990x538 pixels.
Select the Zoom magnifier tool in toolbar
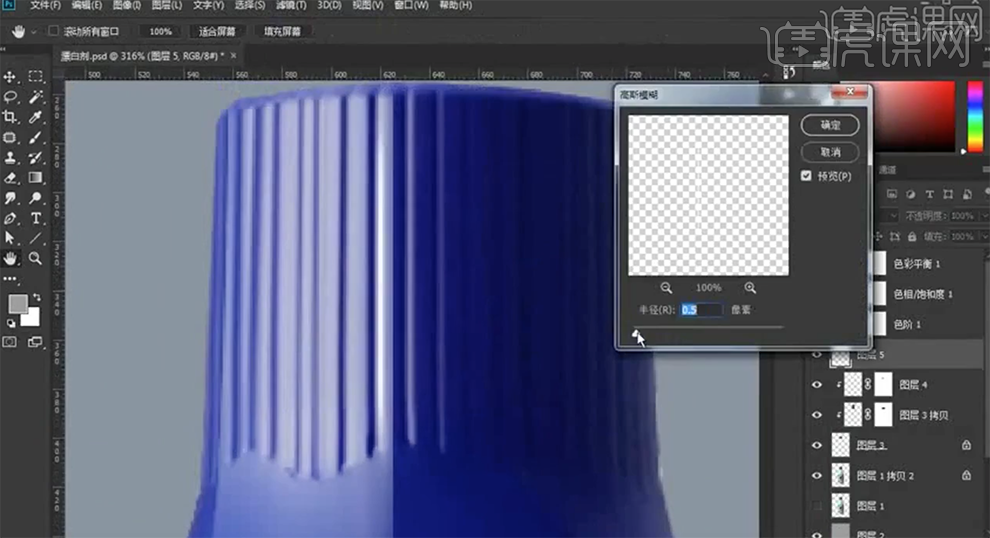tap(35, 258)
